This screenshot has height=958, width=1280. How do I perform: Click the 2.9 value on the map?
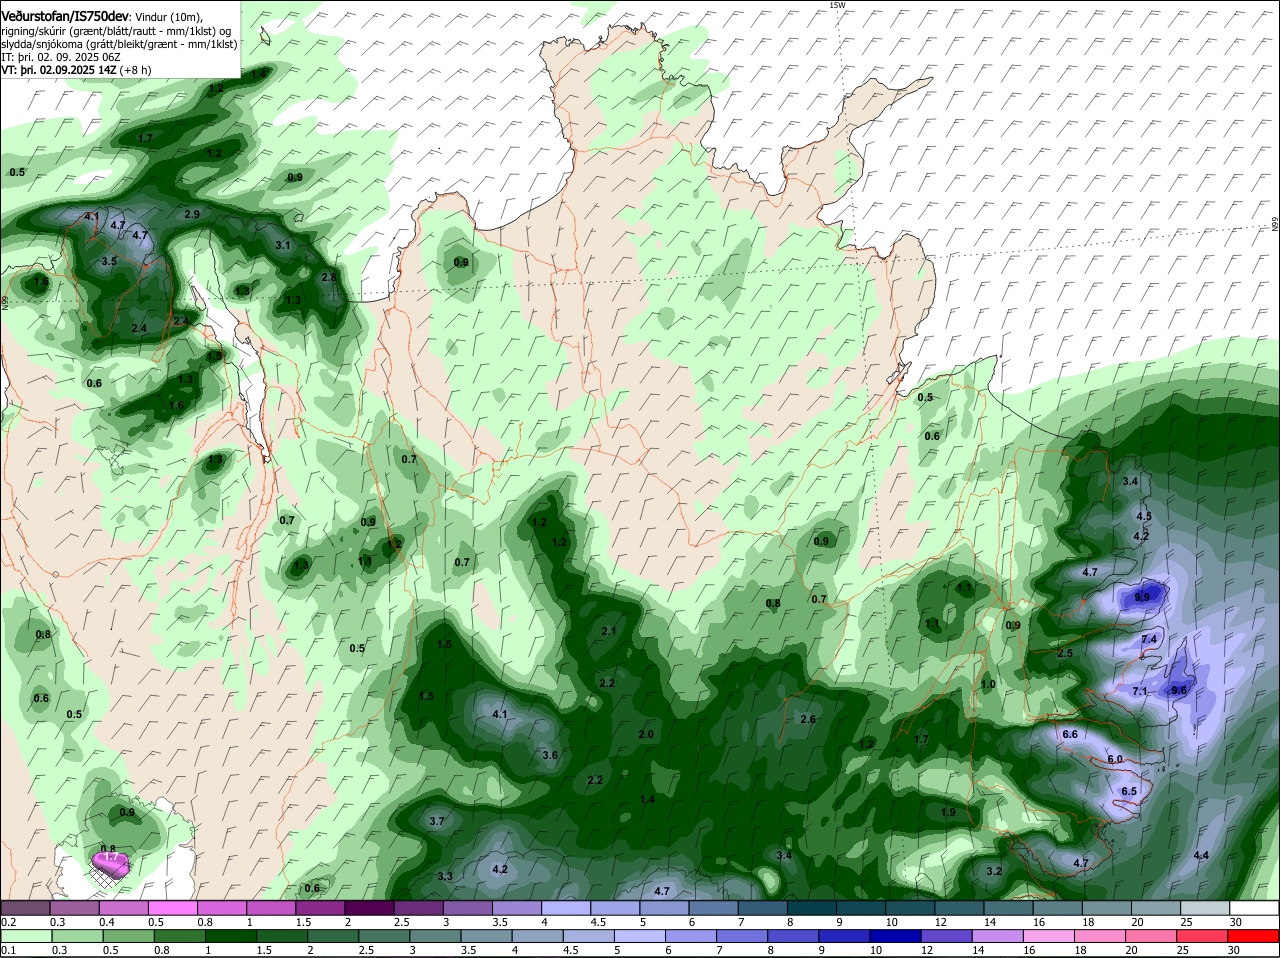tap(193, 214)
